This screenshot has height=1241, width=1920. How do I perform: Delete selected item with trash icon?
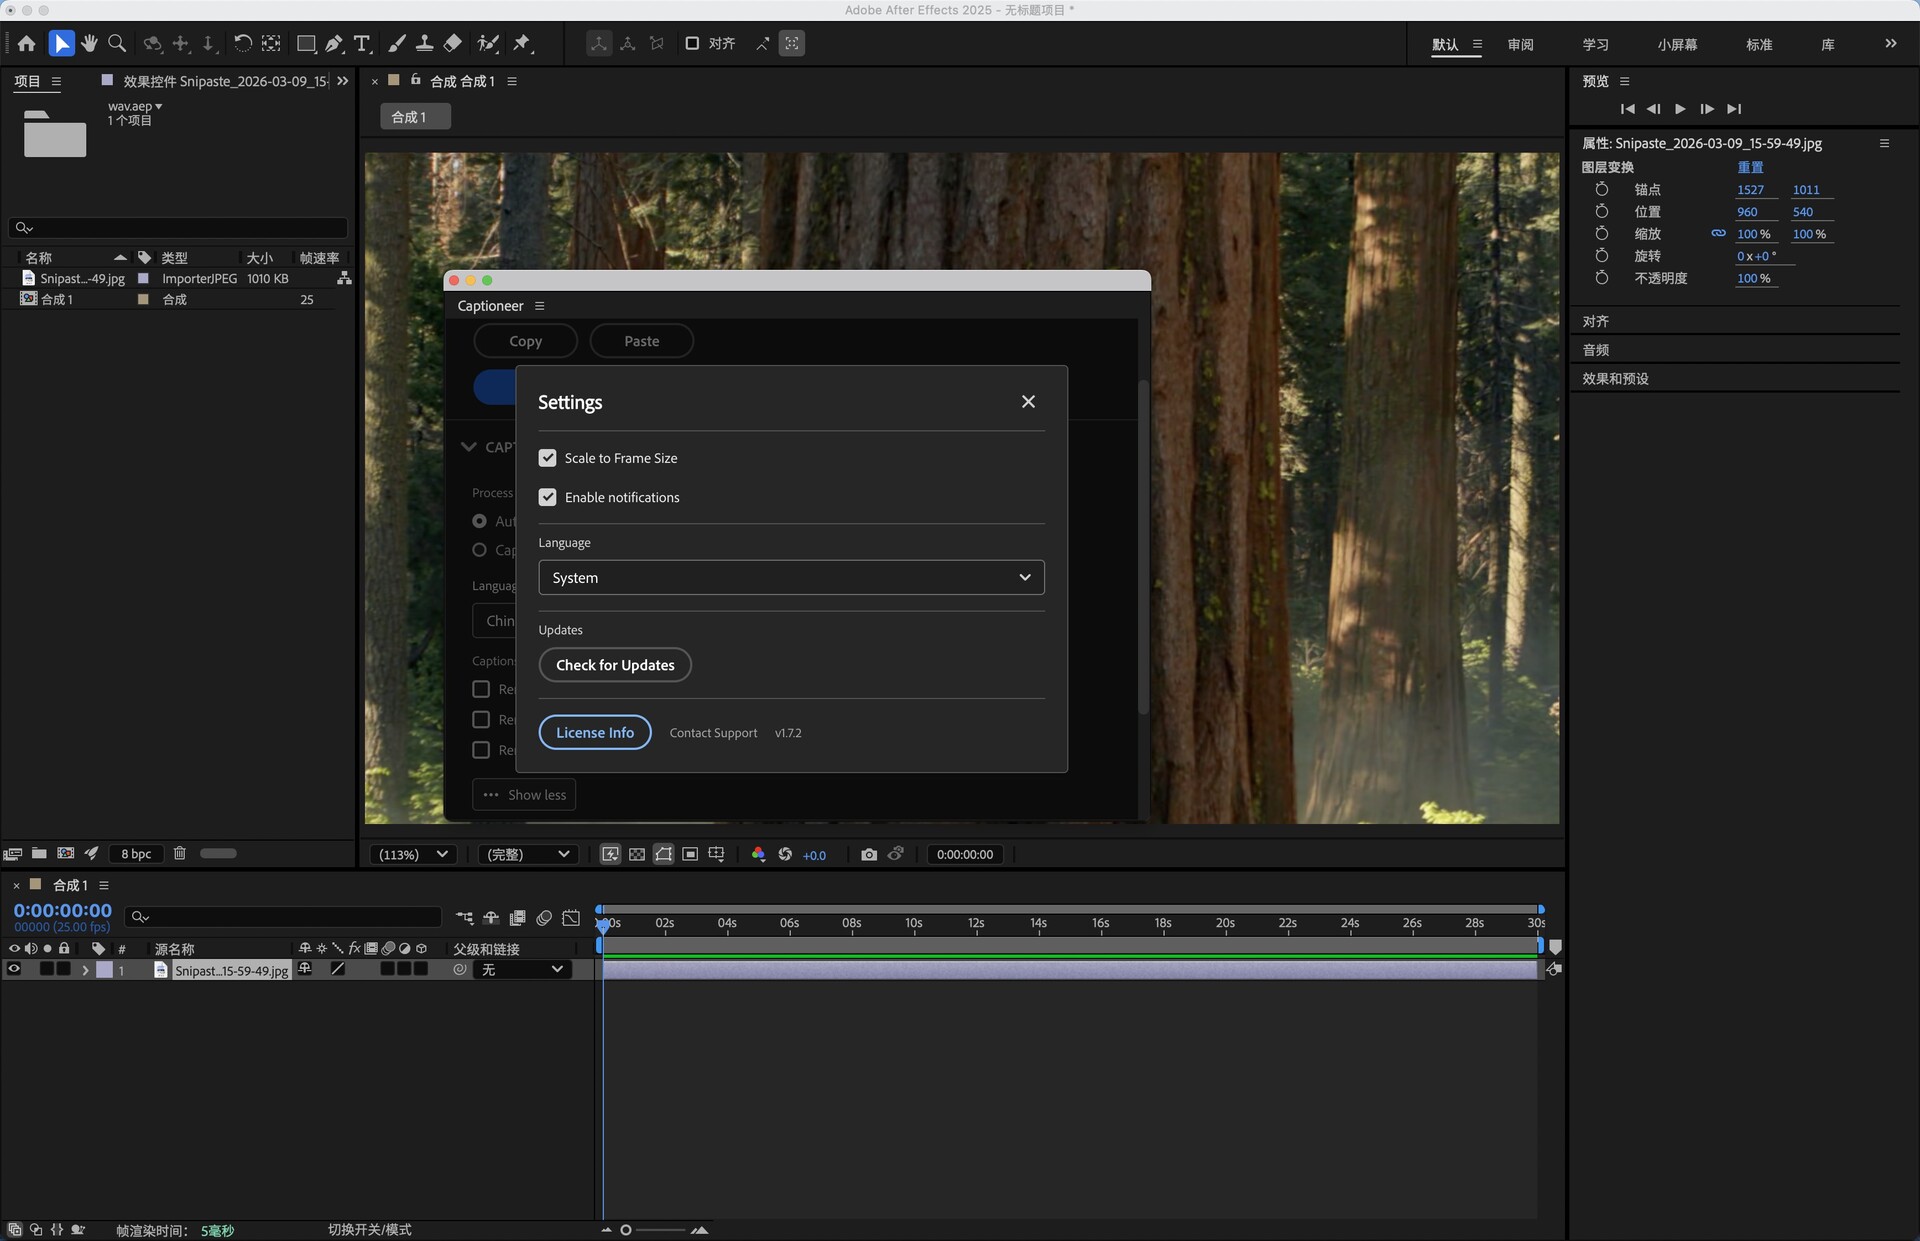click(x=180, y=854)
